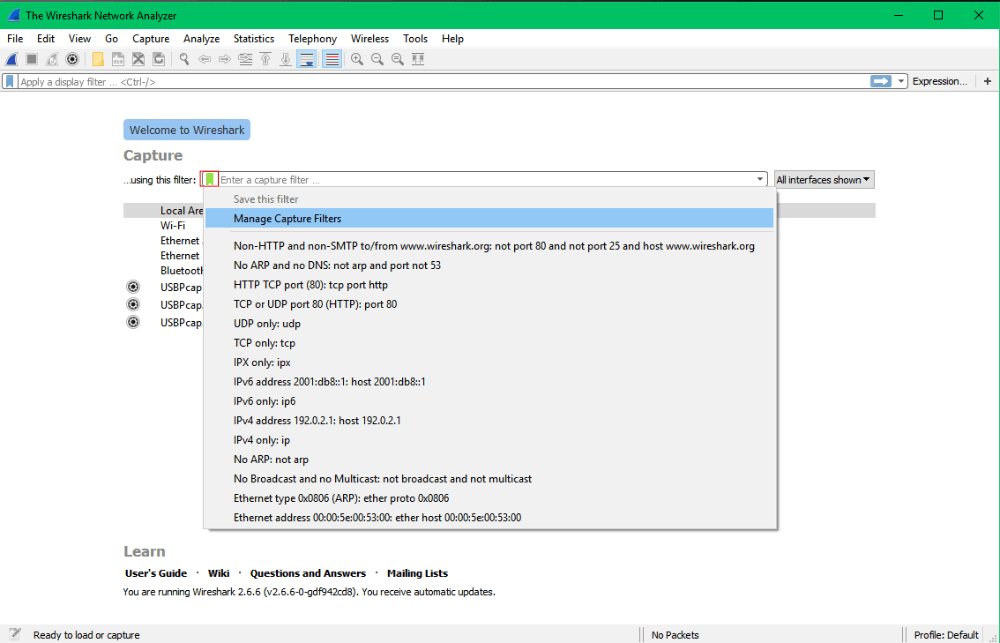Open the All interfaces shown dropdown
The width and height of the screenshot is (1000, 643).
click(x=823, y=179)
